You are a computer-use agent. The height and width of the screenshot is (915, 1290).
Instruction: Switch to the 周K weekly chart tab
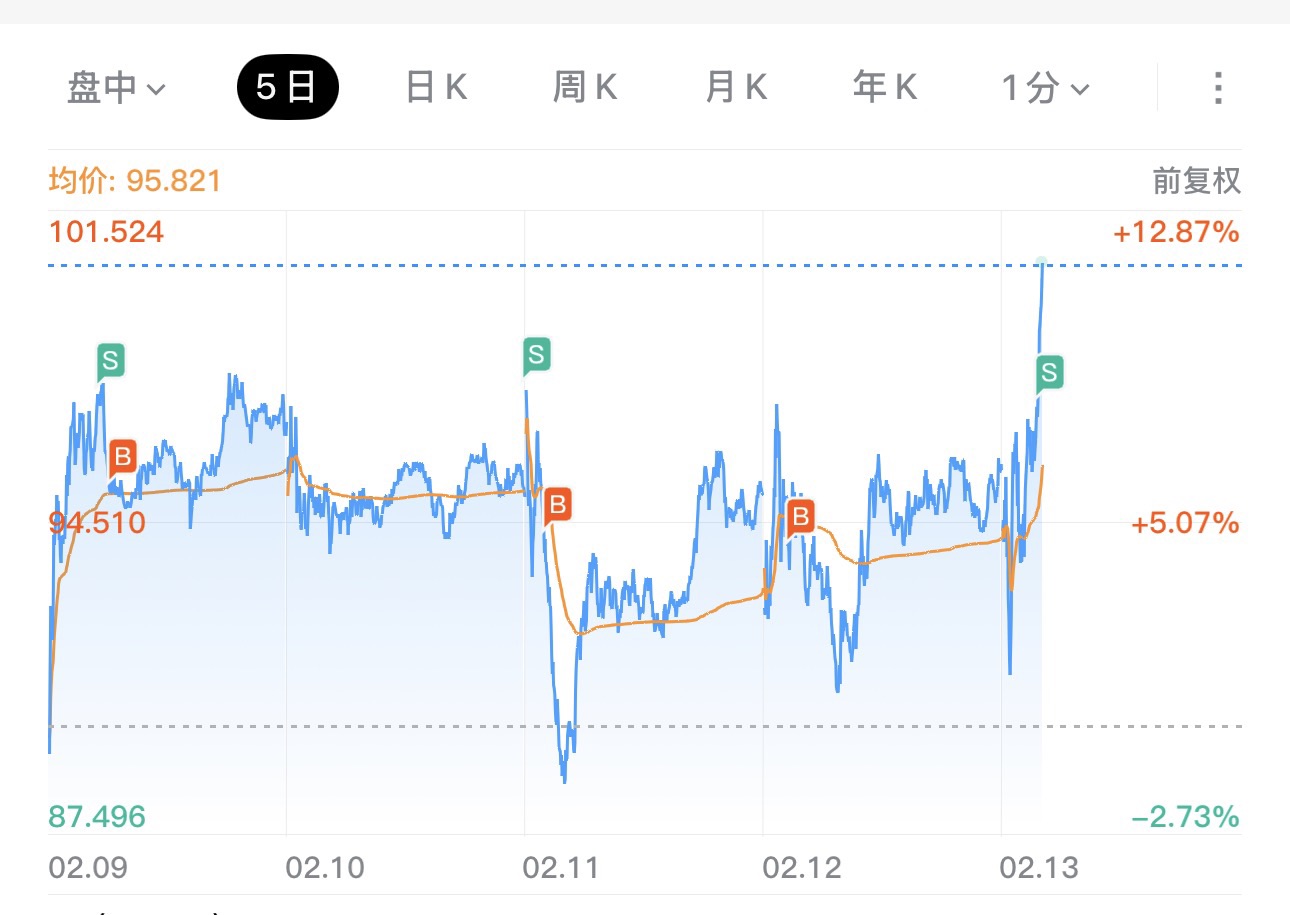coord(585,88)
